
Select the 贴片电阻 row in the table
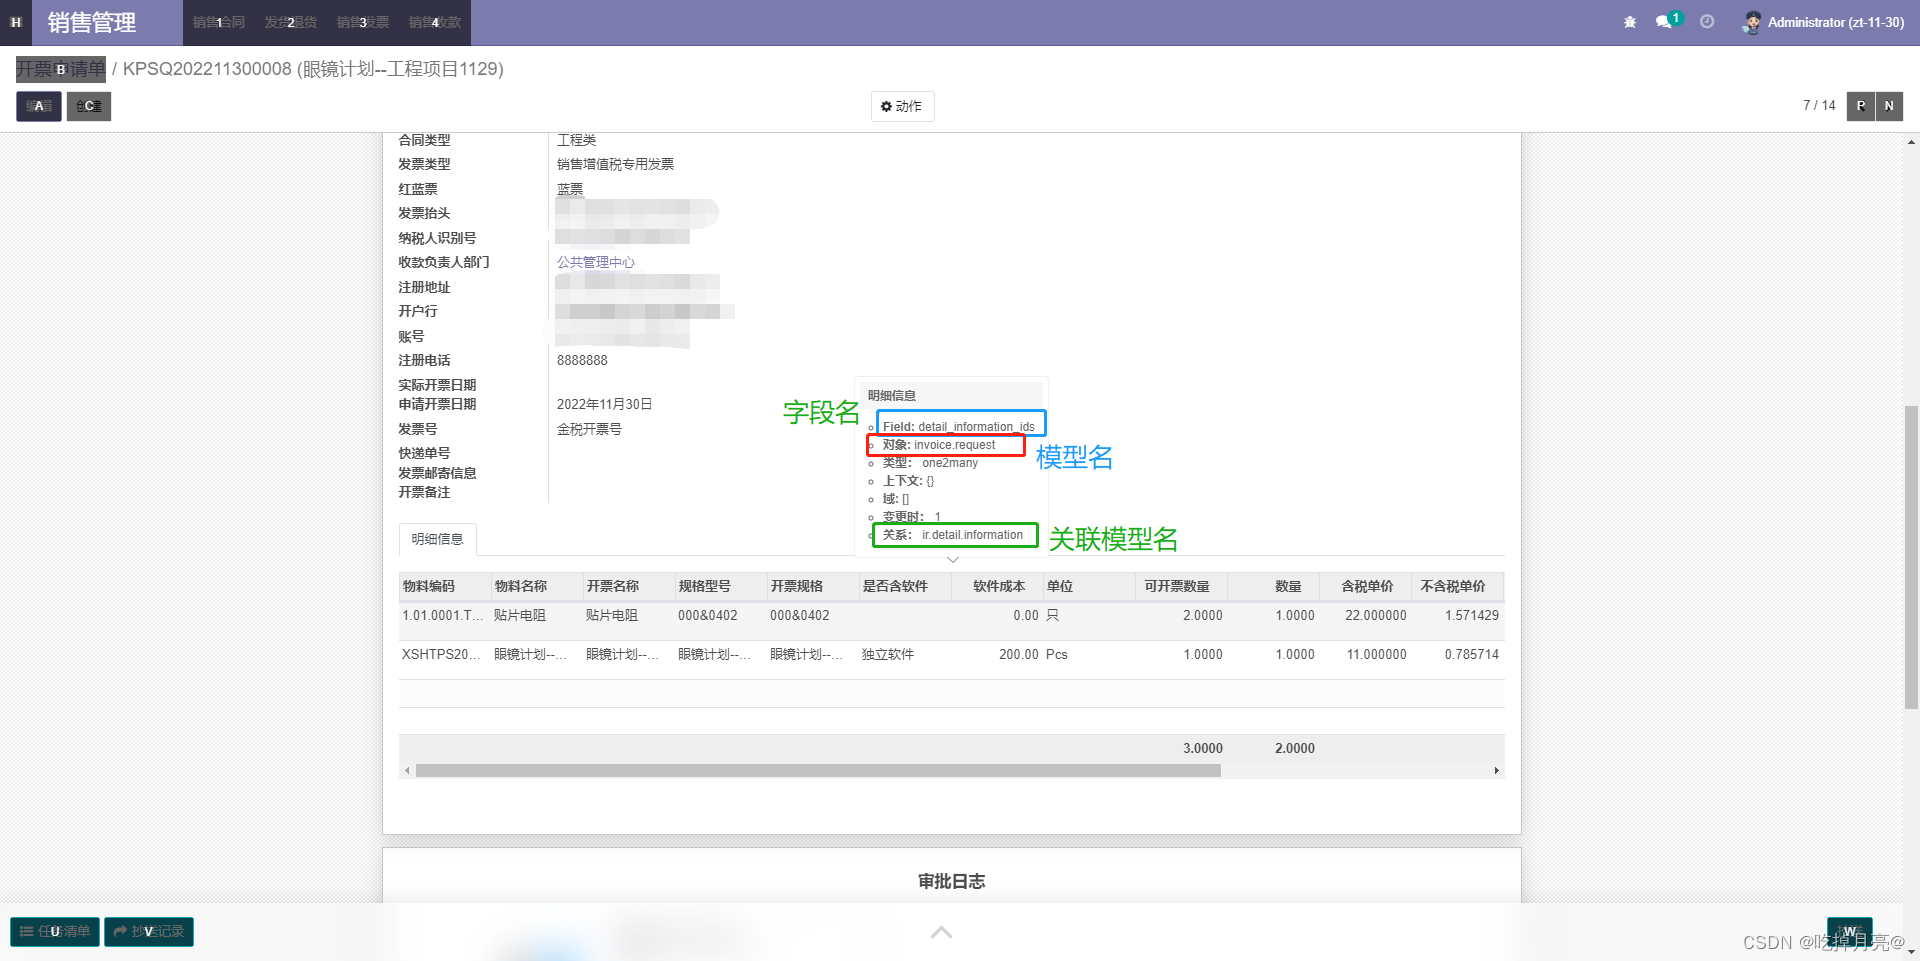click(x=520, y=616)
